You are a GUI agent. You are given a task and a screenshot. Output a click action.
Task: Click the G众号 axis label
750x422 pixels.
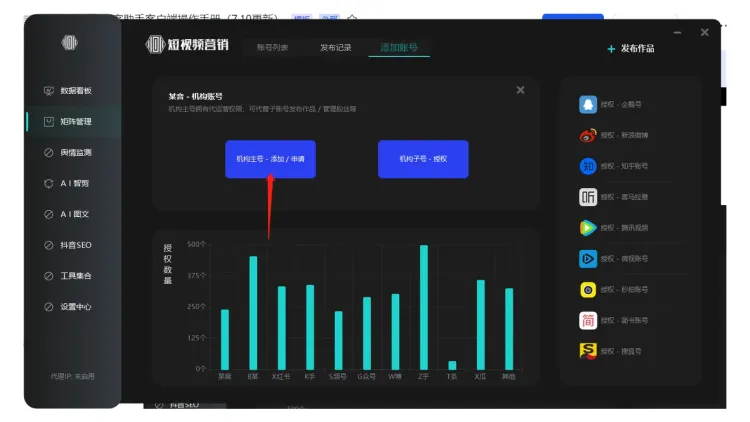(x=366, y=377)
